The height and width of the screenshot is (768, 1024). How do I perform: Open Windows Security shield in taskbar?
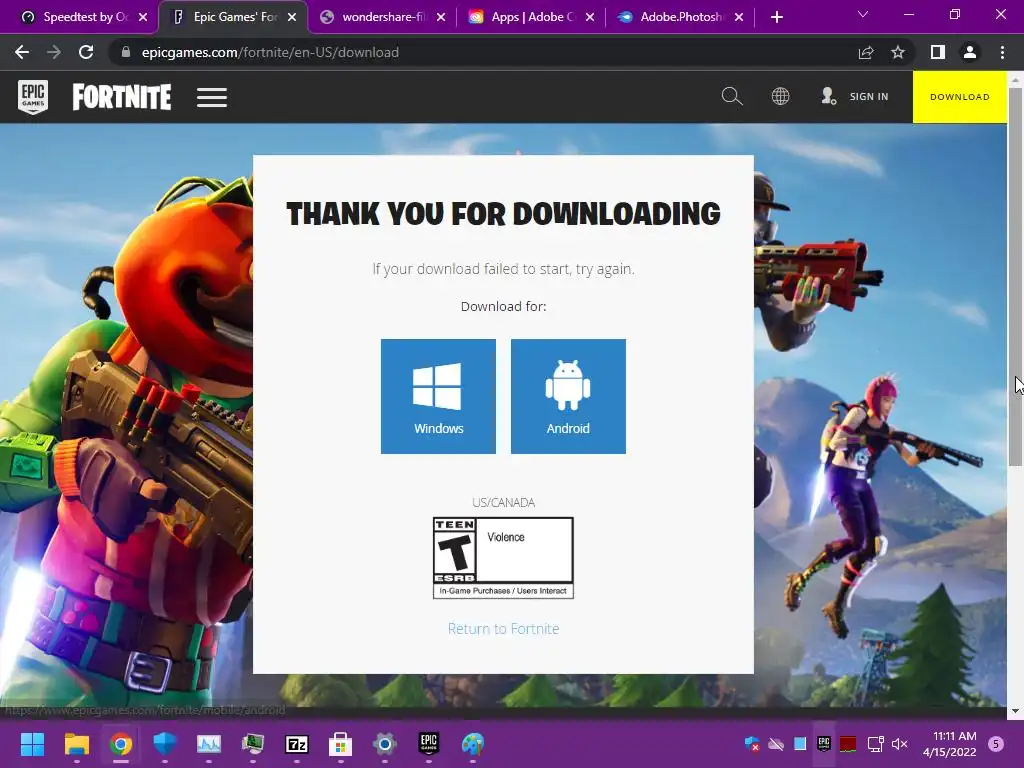[165, 744]
